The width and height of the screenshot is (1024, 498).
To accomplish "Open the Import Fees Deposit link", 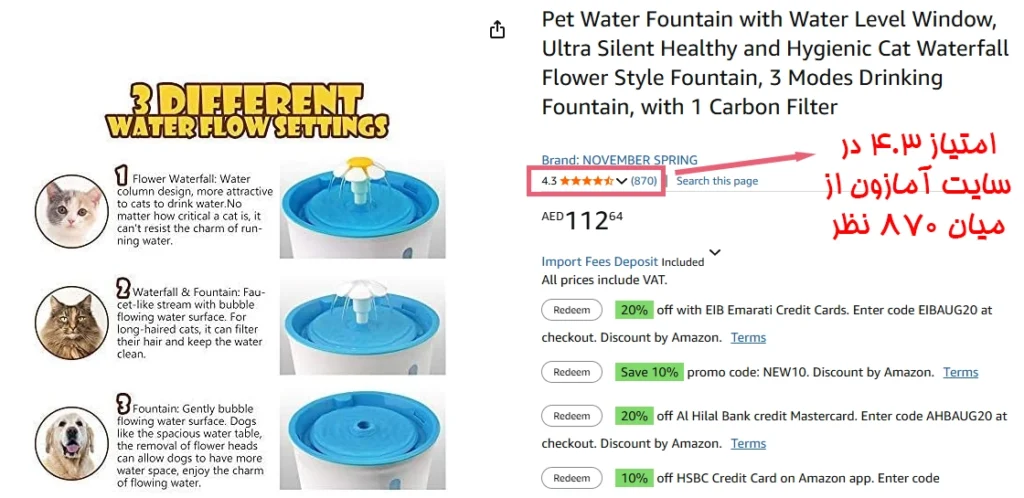I will pos(600,262).
